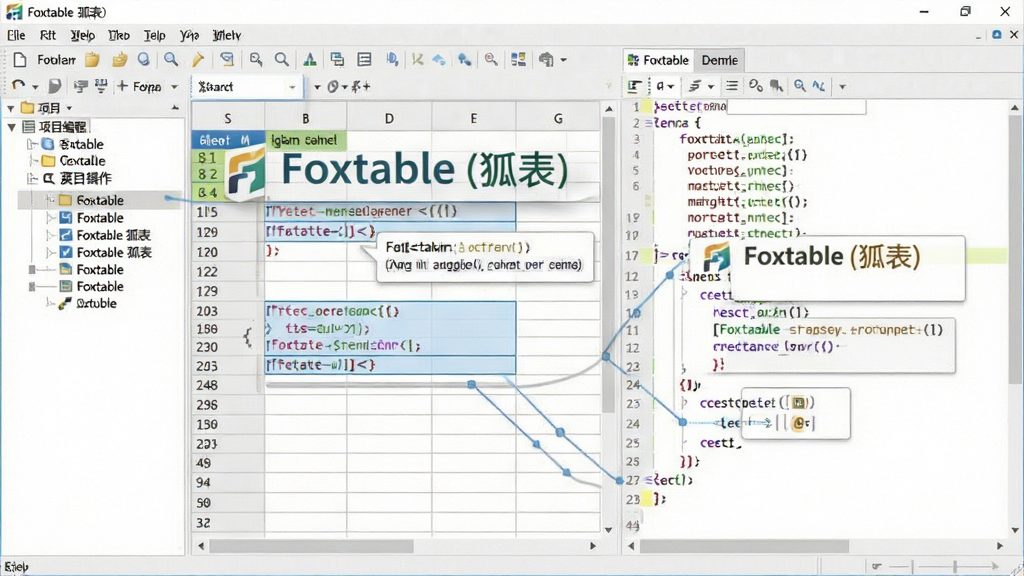Click the green triangle tree icon
The image size is (1024, 576).
[310, 60]
